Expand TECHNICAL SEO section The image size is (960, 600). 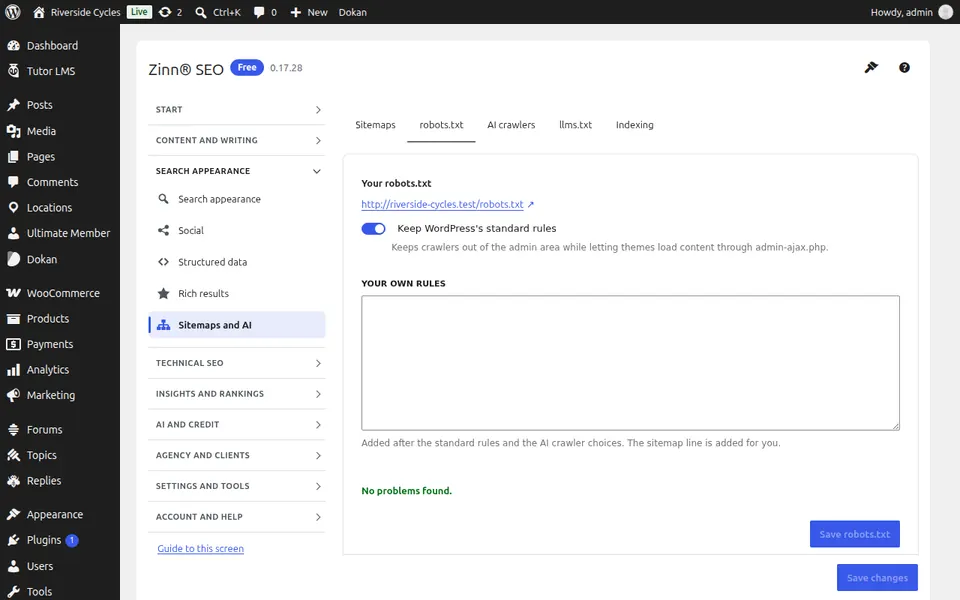click(237, 363)
